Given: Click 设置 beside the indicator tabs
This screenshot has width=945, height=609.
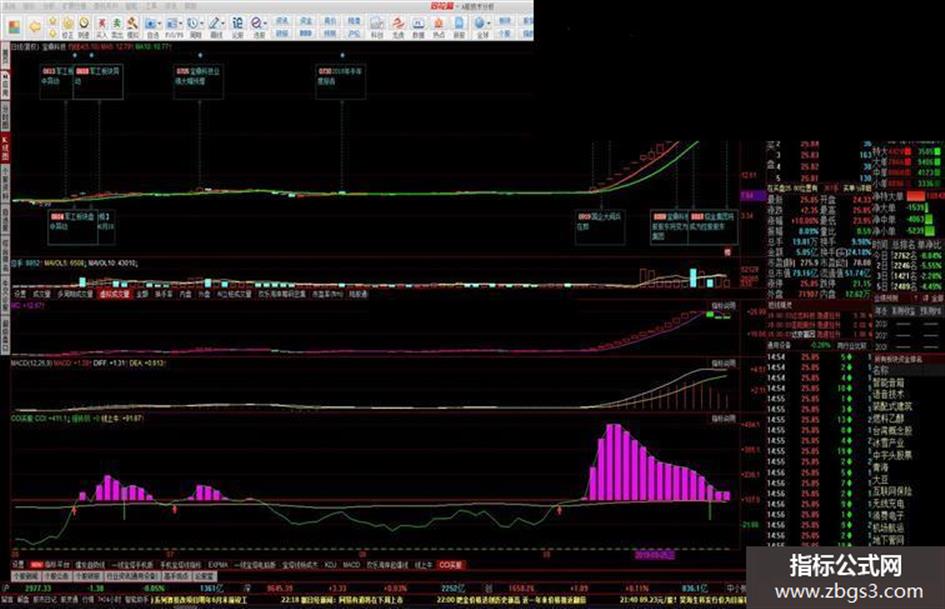Looking at the screenshot, I should pyautogui.click(x=19, y=565).
